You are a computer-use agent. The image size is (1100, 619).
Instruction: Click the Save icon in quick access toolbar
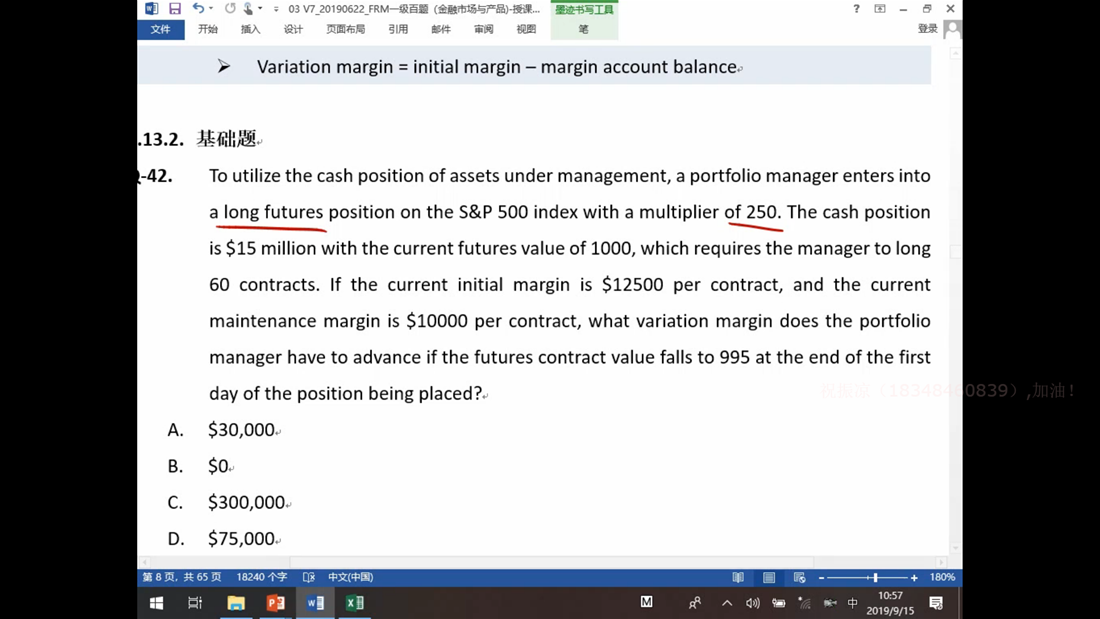point(175,9)
